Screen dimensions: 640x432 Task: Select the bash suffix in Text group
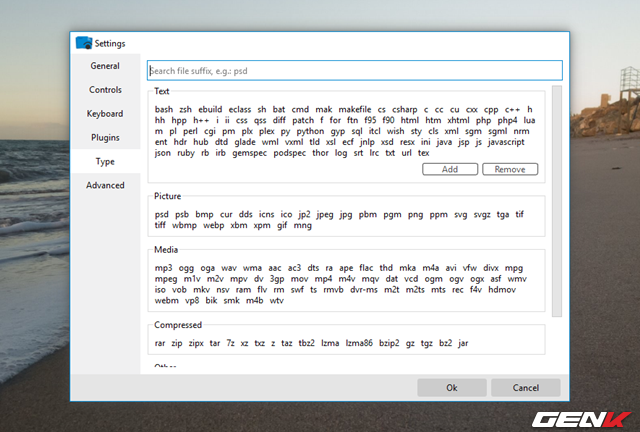point(165,109)
